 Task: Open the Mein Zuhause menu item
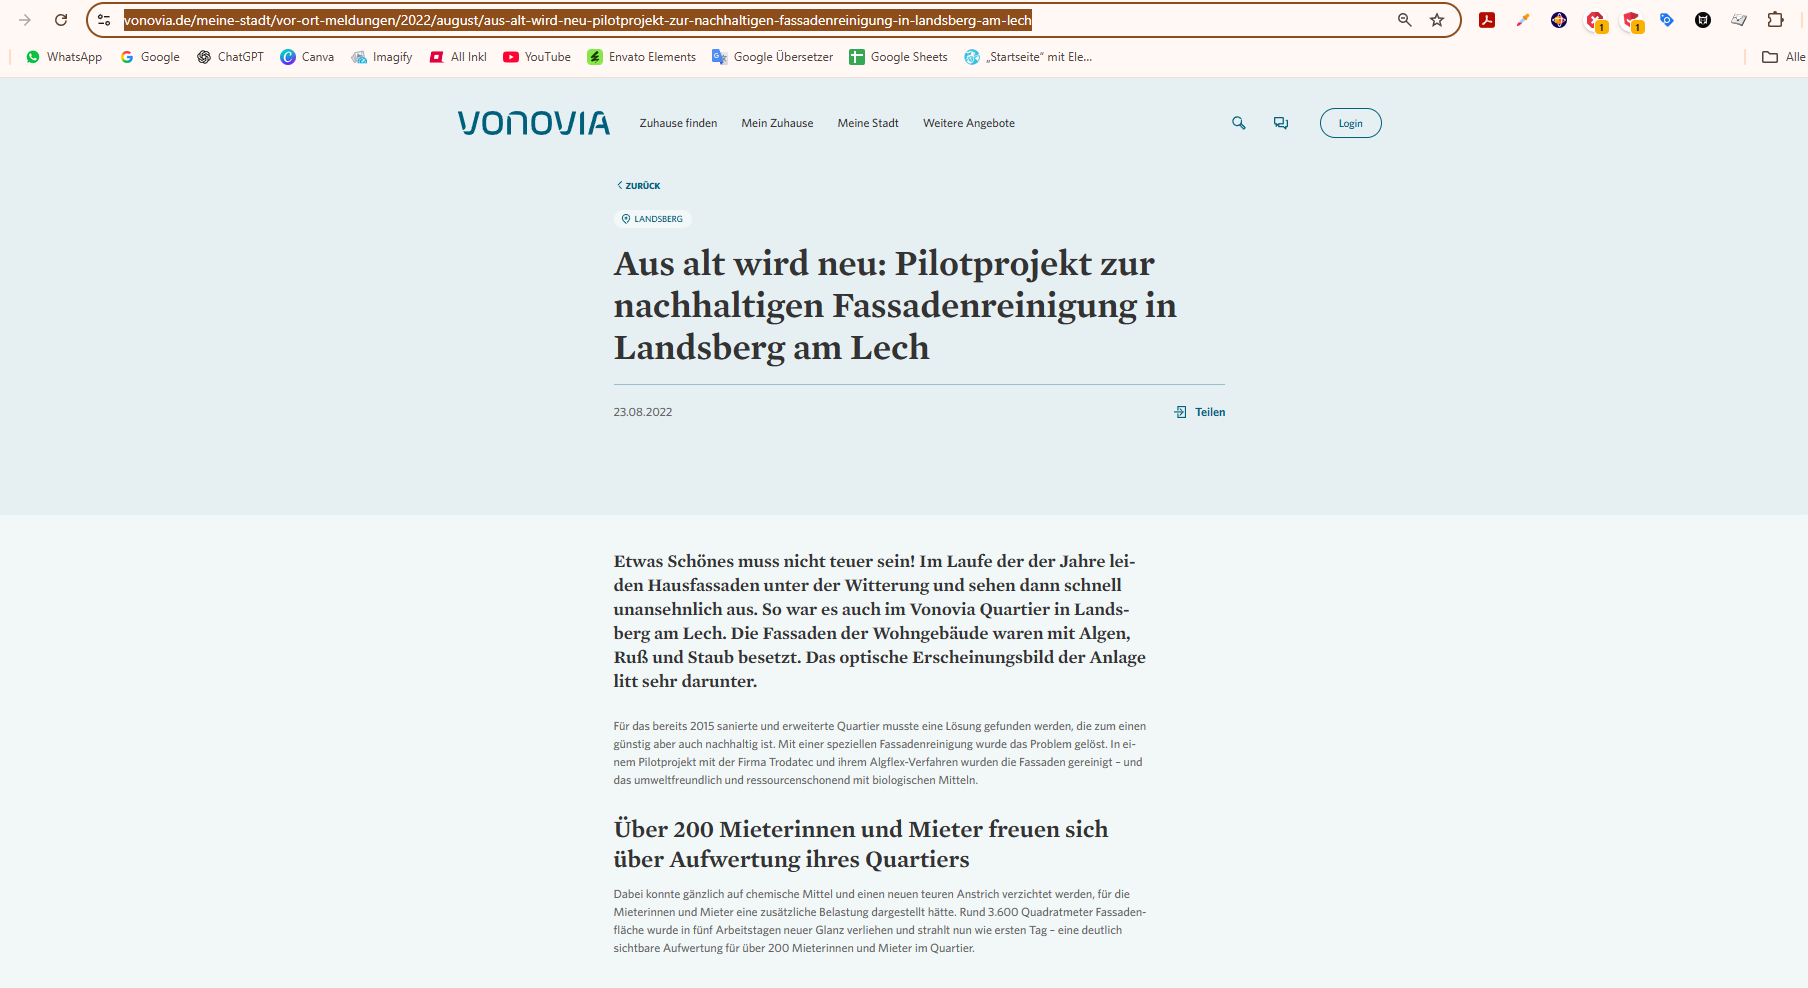(x=777, y=123)
